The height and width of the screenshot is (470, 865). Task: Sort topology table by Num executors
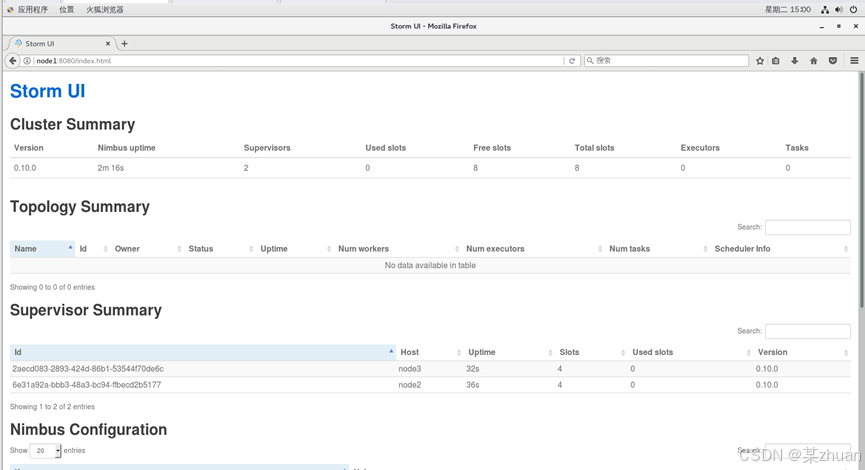[x=533, y=249]
